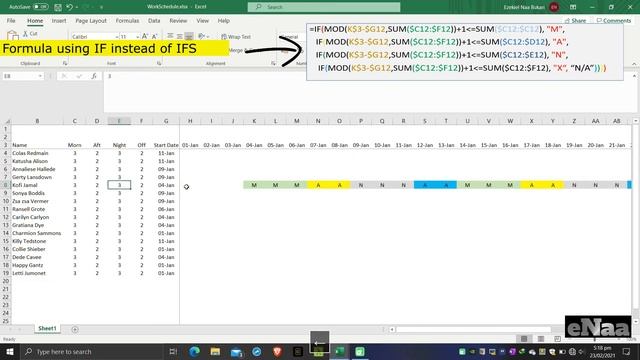Click the Share button
The image size is (640, 360).
tap(576, 20)
